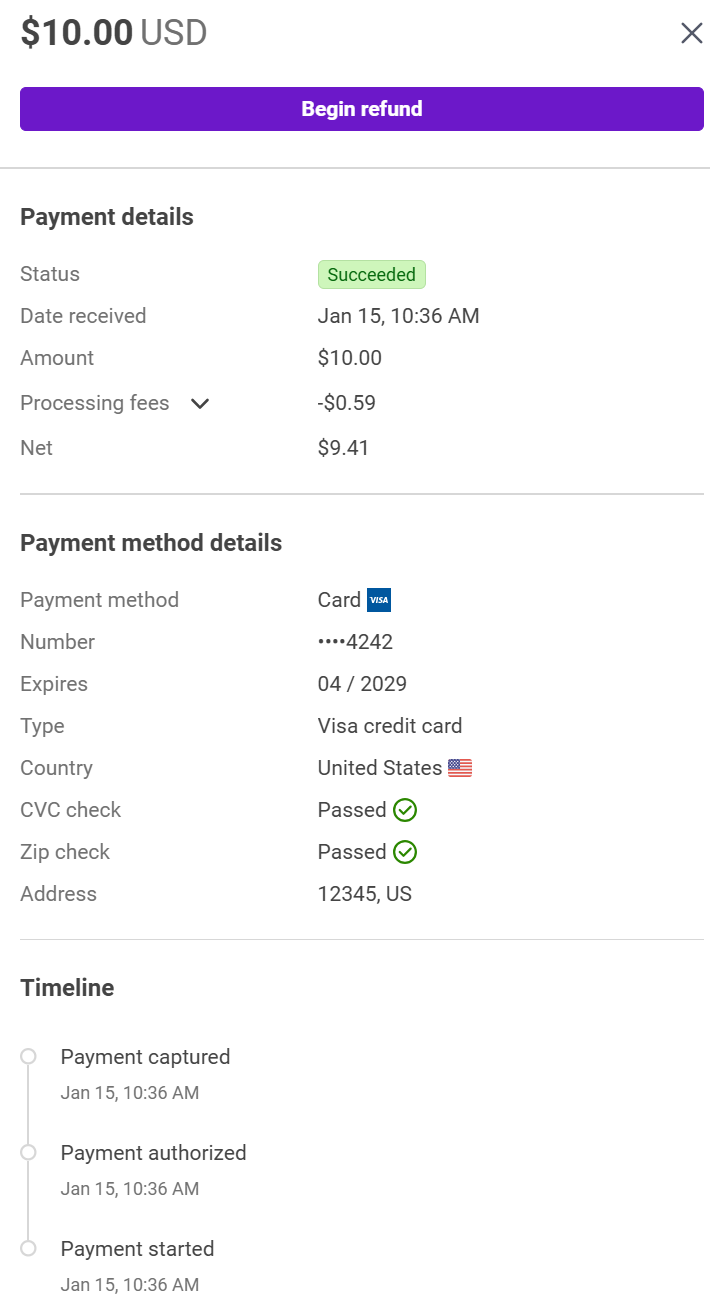Select the Payment started timeline marker
This screenshot has width=710, height=1312.
(28, 1249)
